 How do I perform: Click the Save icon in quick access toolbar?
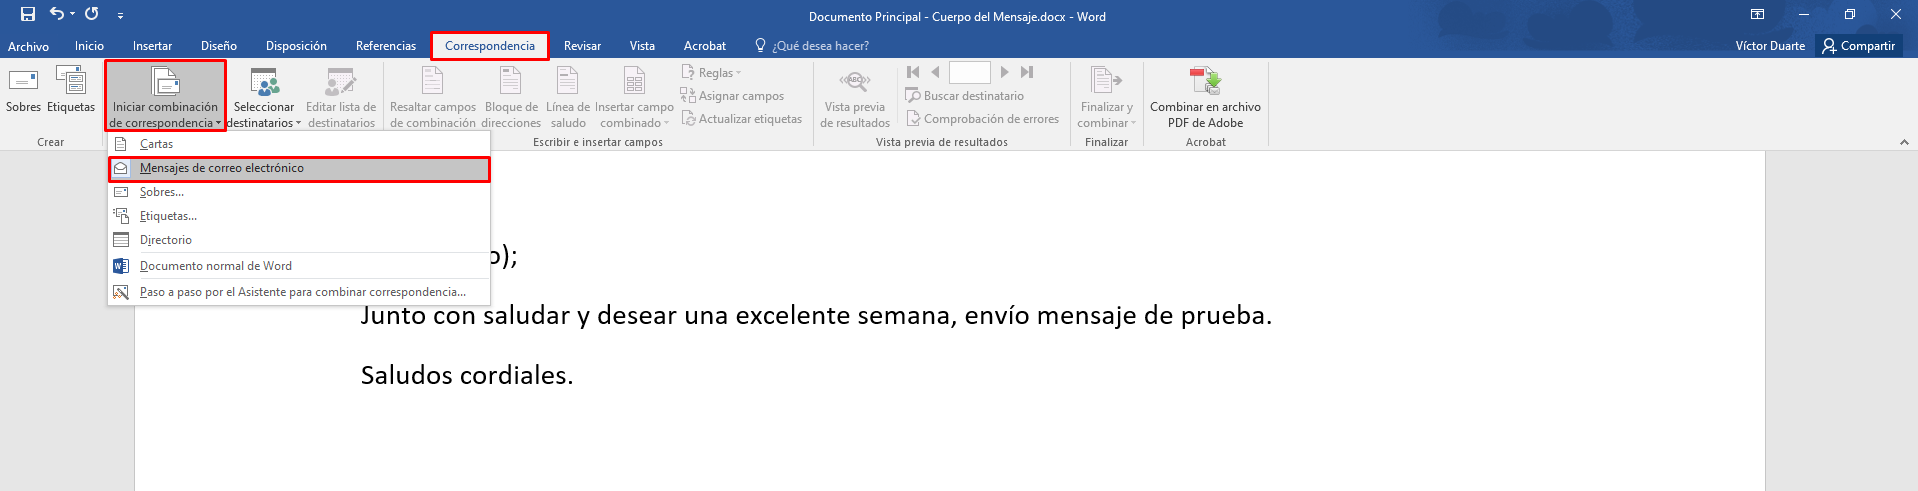pyautogui.click(x=28, y=14)
